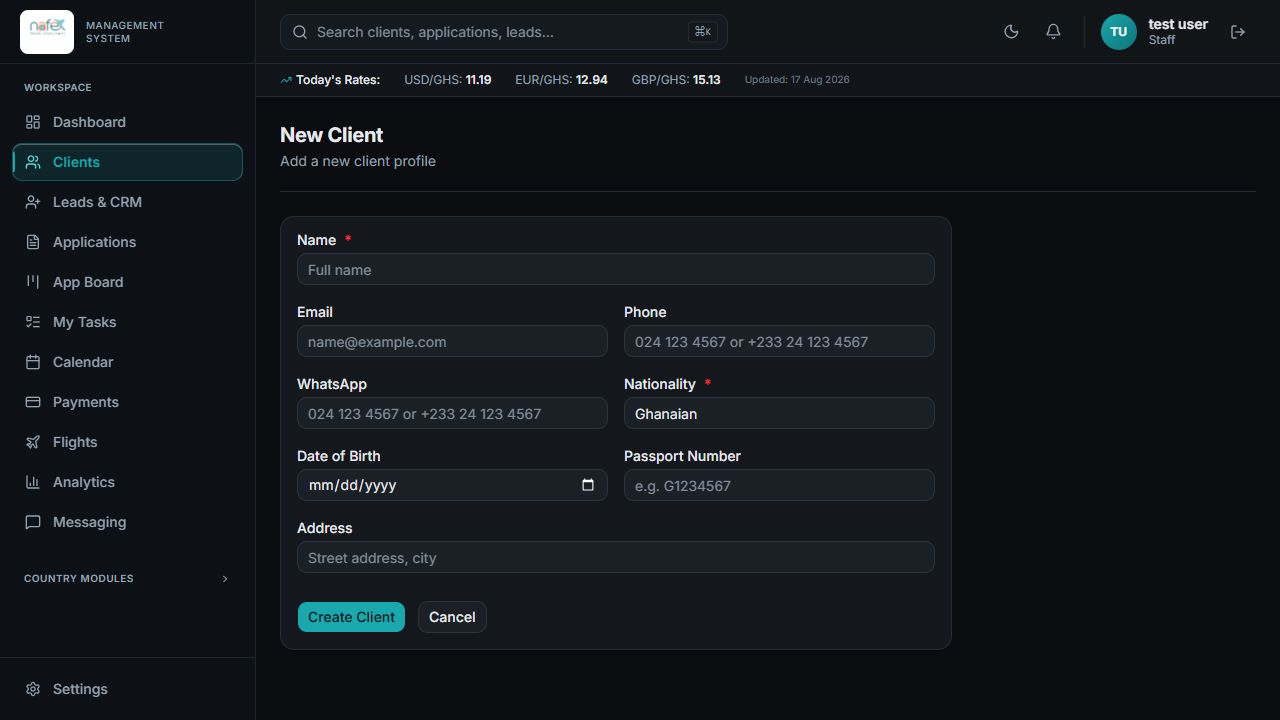The width and height of the screenshot is (1280, 720).
Task: Open the Date of Birth calendar picker
Action: point(588,485)
